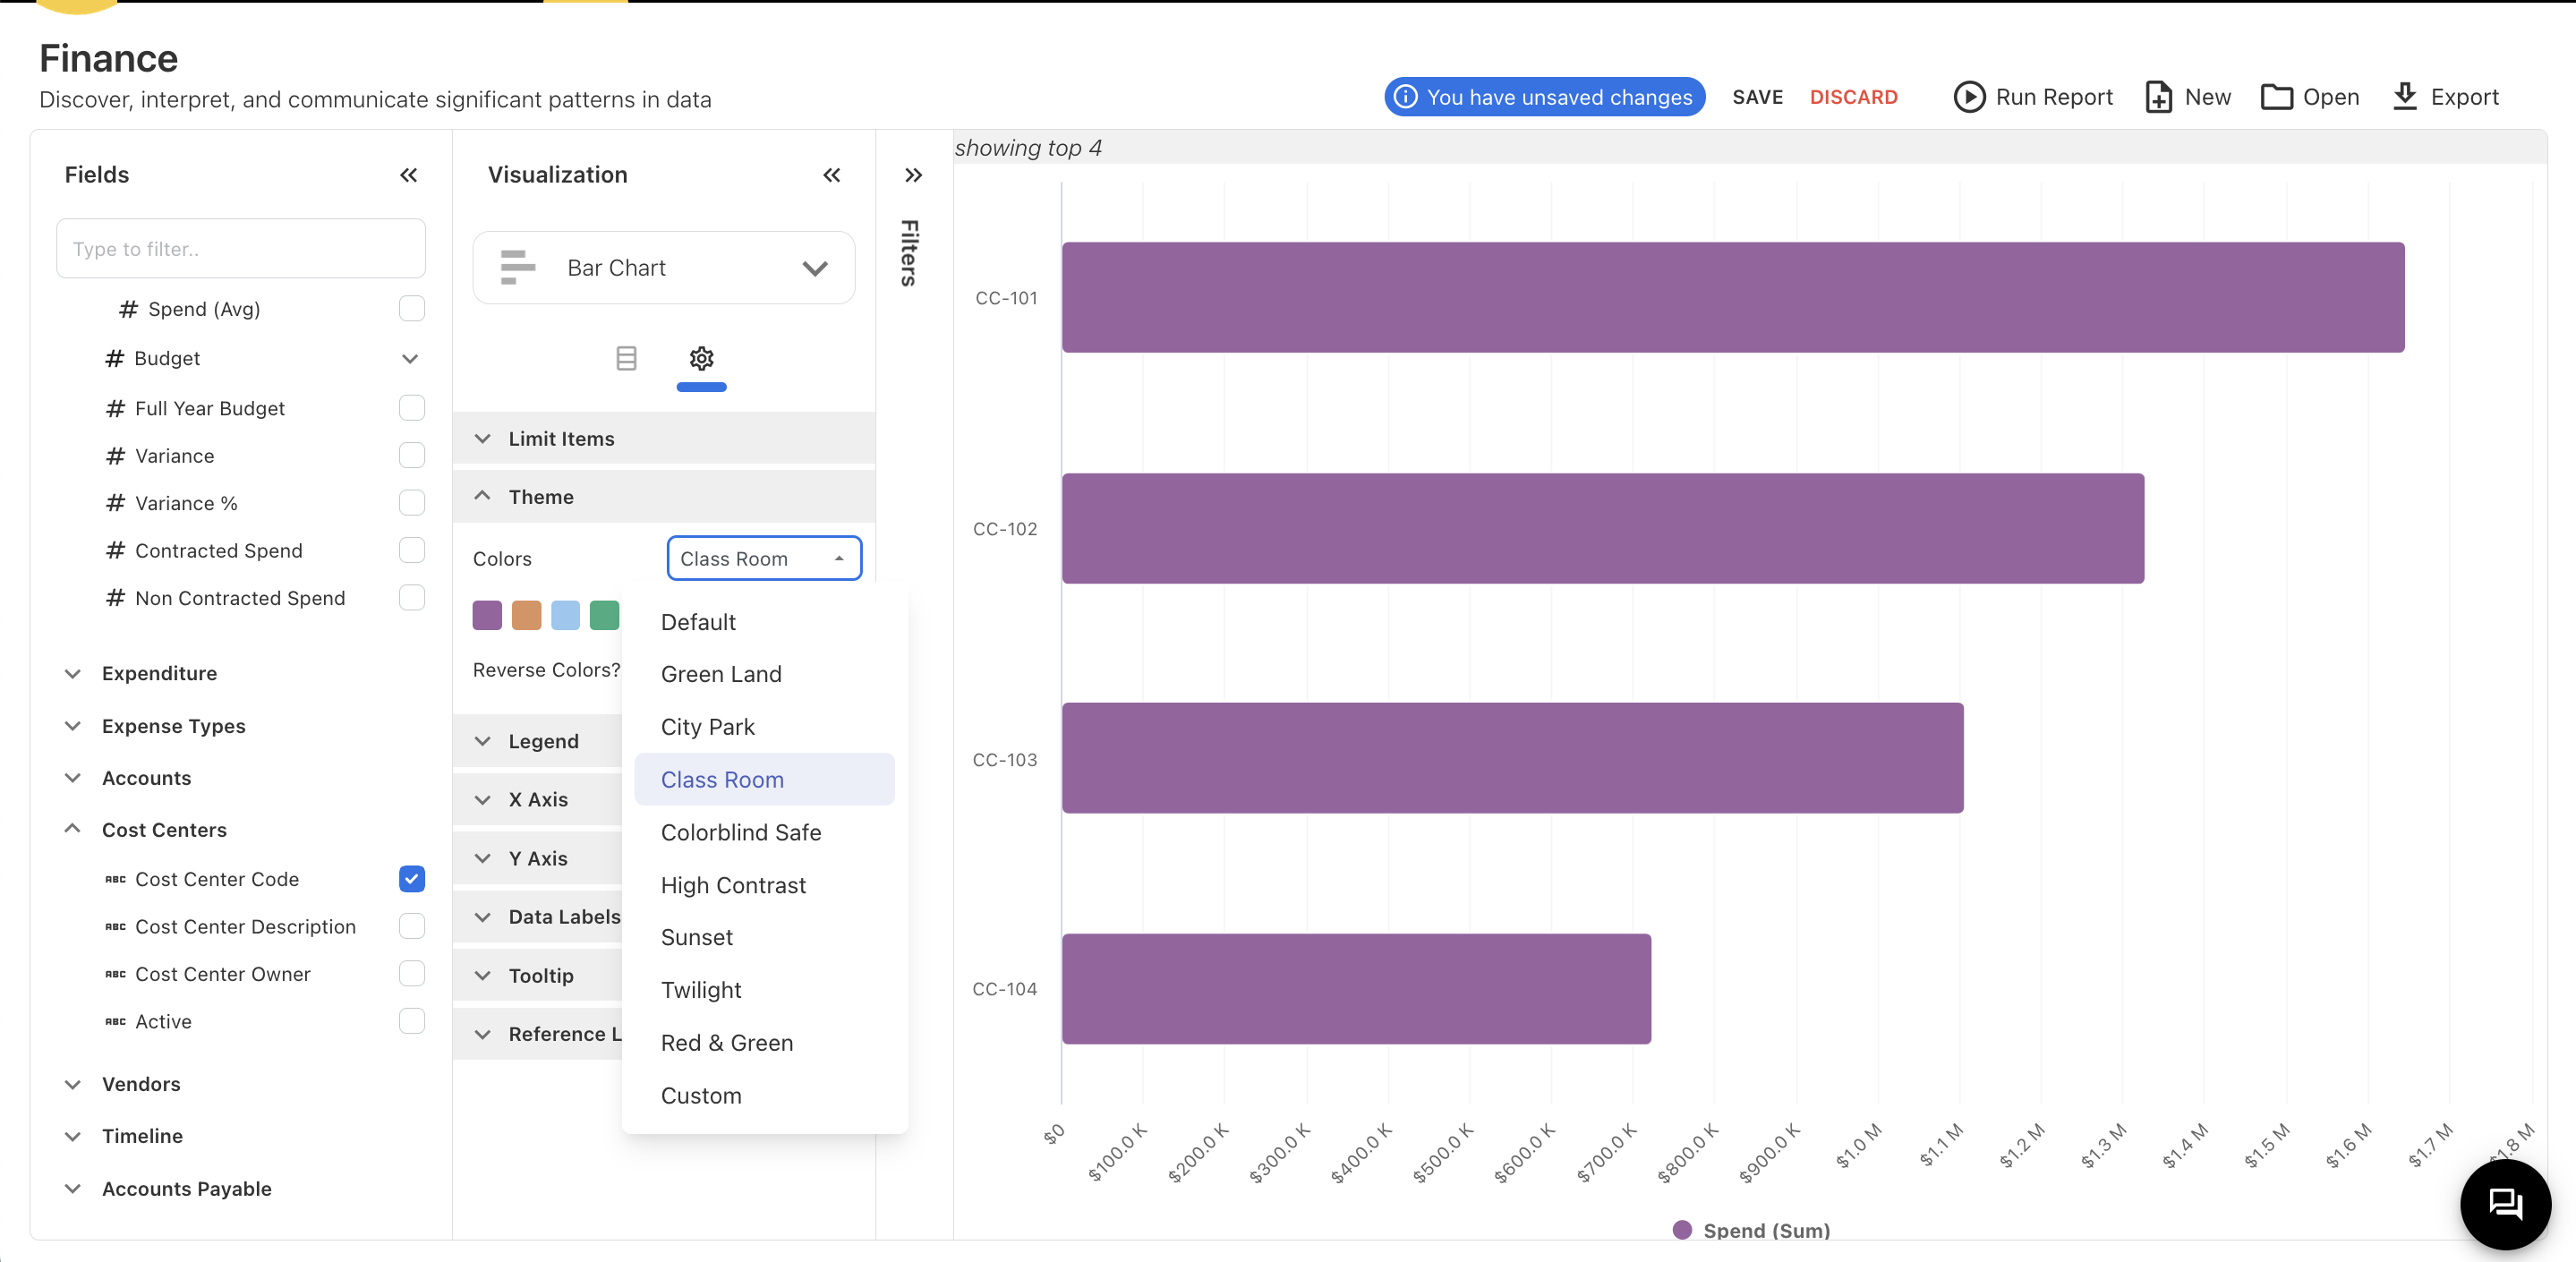Collapse the Visualization panel with double-chevron icon
Screen dimensions: 2576x1262
(831, 175)
